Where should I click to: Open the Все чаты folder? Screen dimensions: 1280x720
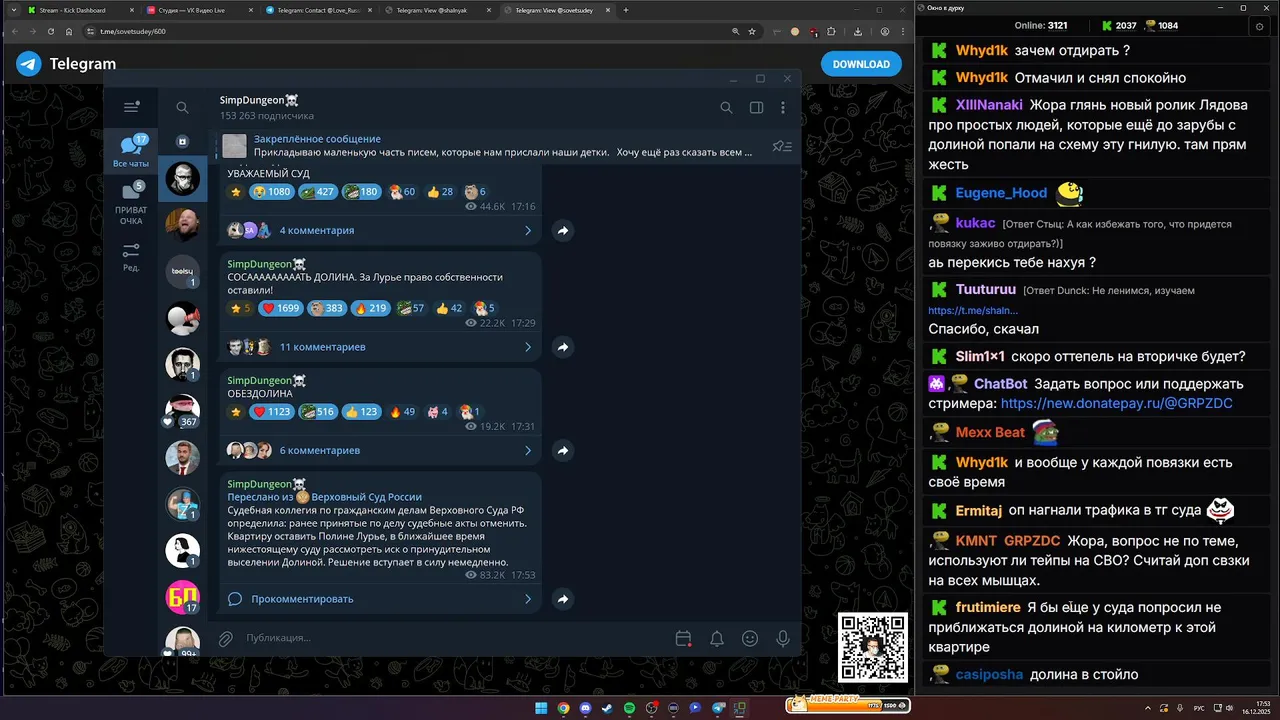coord(131,151)
